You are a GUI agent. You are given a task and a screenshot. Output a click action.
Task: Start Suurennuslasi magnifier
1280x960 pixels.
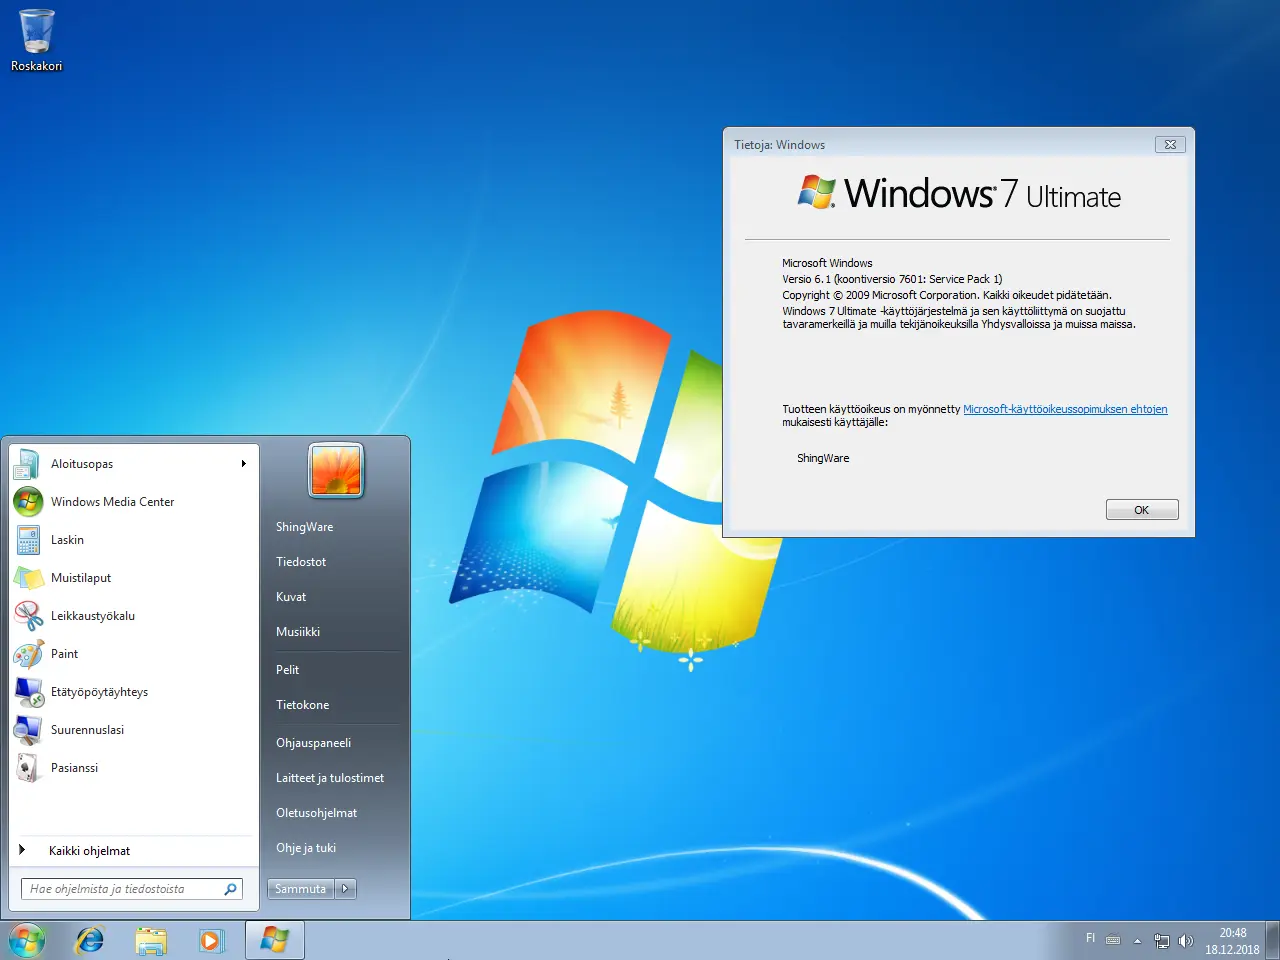(x=87, y=730)
